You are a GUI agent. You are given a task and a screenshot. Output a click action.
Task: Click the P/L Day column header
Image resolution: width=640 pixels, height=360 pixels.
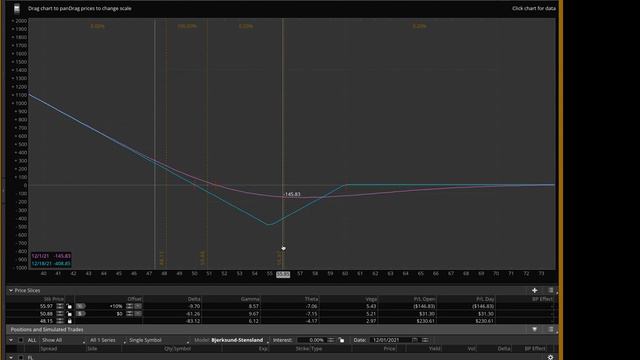point(485,299)
